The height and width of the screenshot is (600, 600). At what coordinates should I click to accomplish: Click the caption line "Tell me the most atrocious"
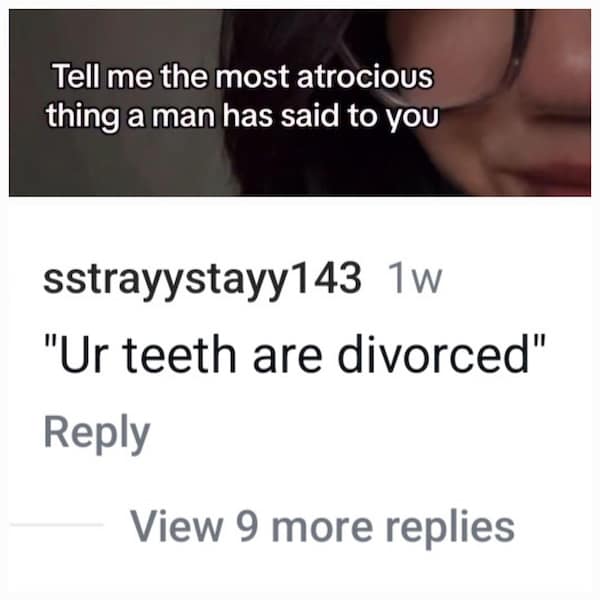click(243, 77)
